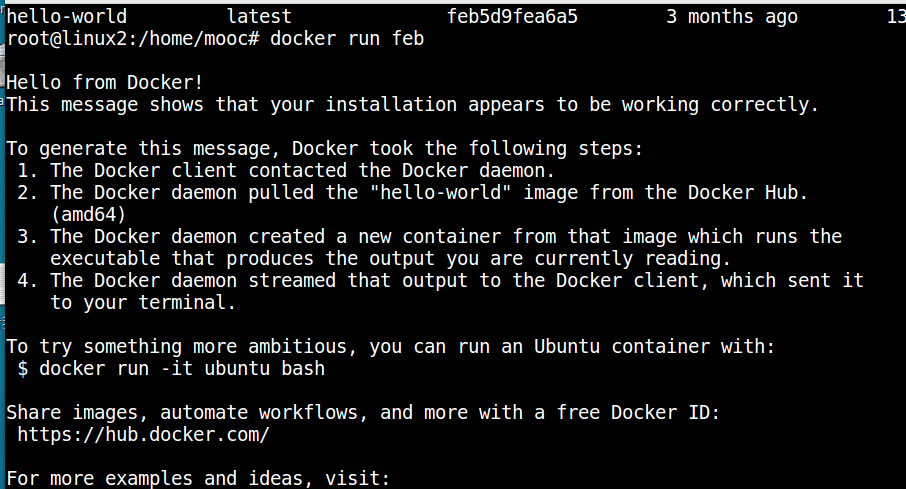Click the 'Share images, automate workflows' line
This screenshot has height=489, width=906.
pyautogui.click(x=363, y=412)
